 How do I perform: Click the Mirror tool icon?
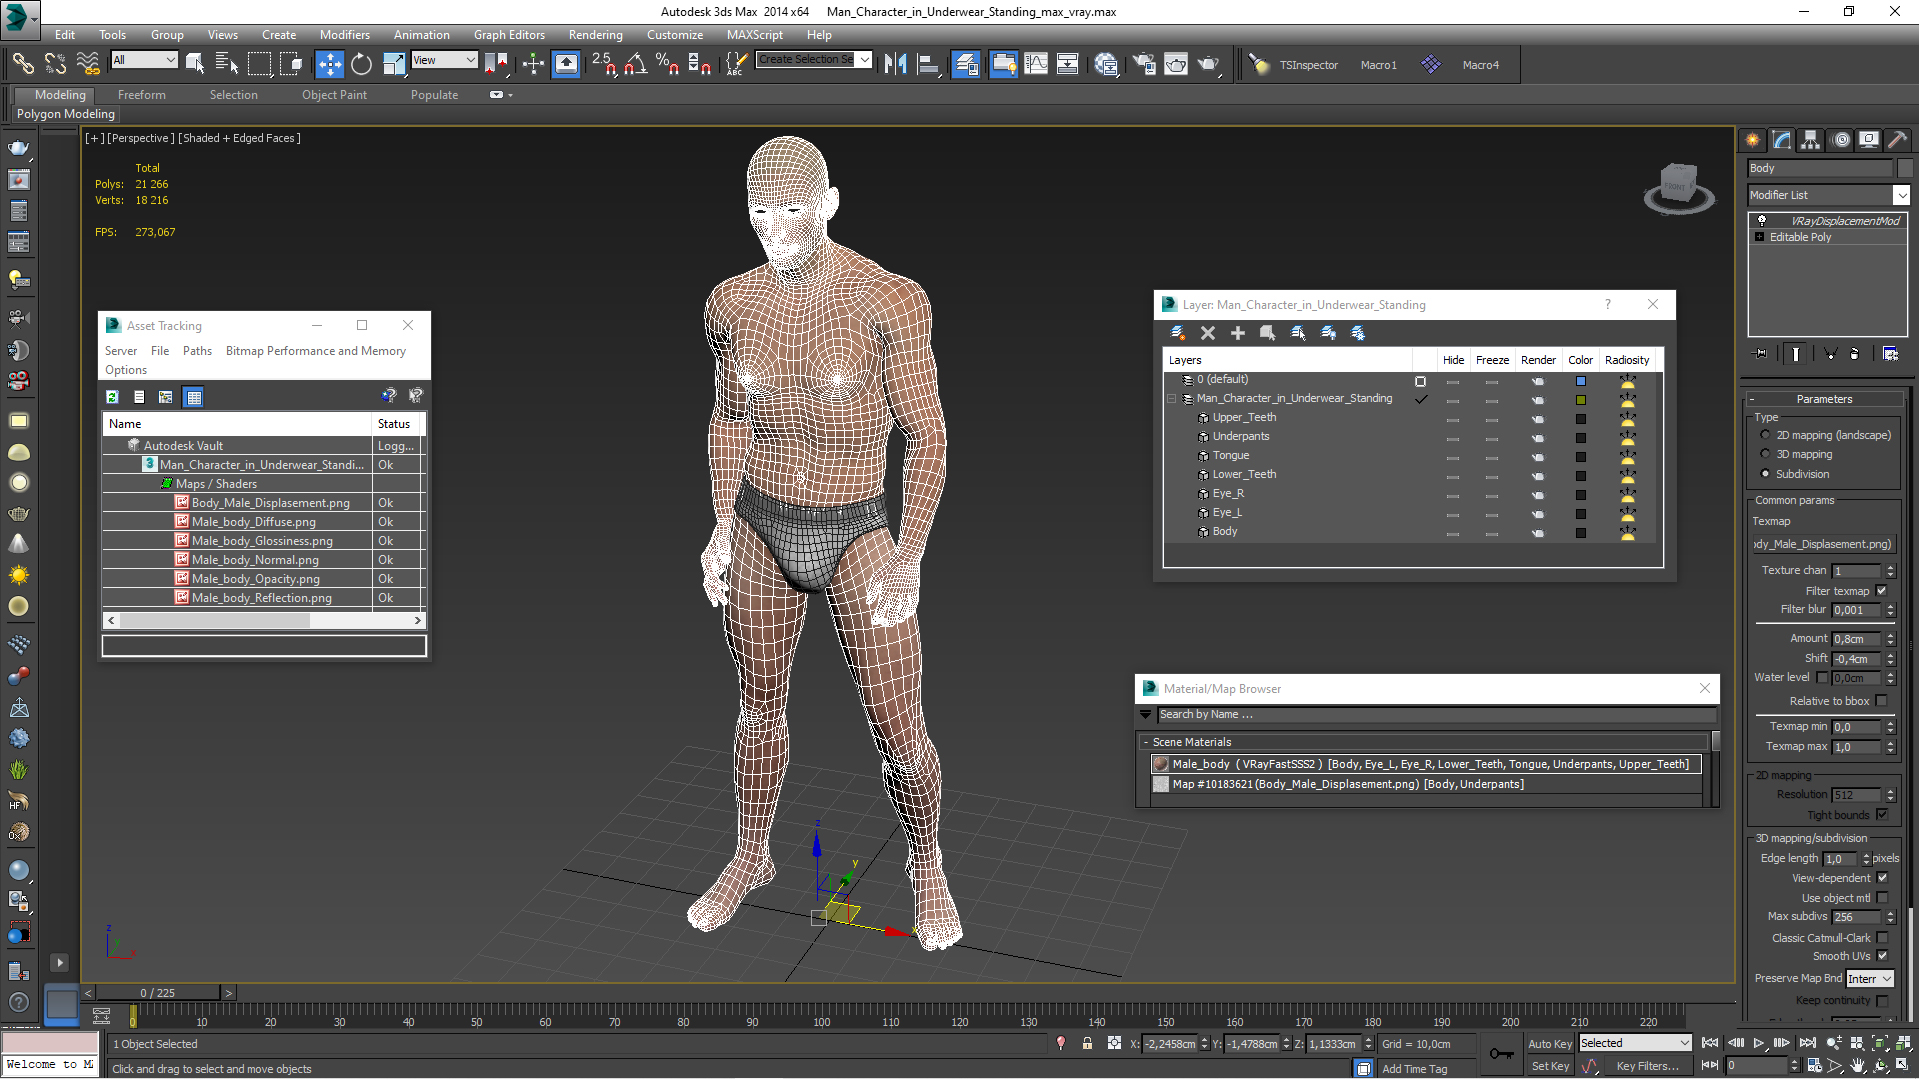click(896, 64)
